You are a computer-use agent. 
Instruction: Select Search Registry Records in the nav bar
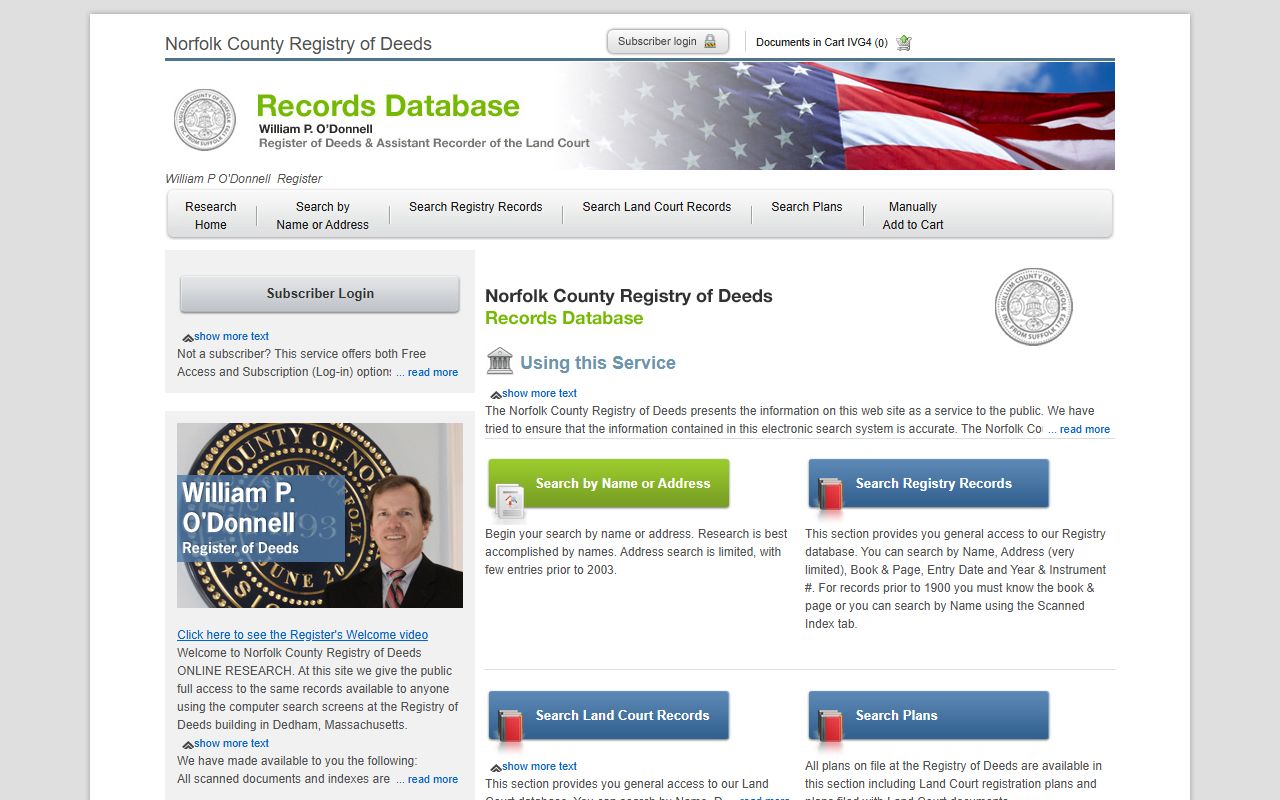(475, 207)
